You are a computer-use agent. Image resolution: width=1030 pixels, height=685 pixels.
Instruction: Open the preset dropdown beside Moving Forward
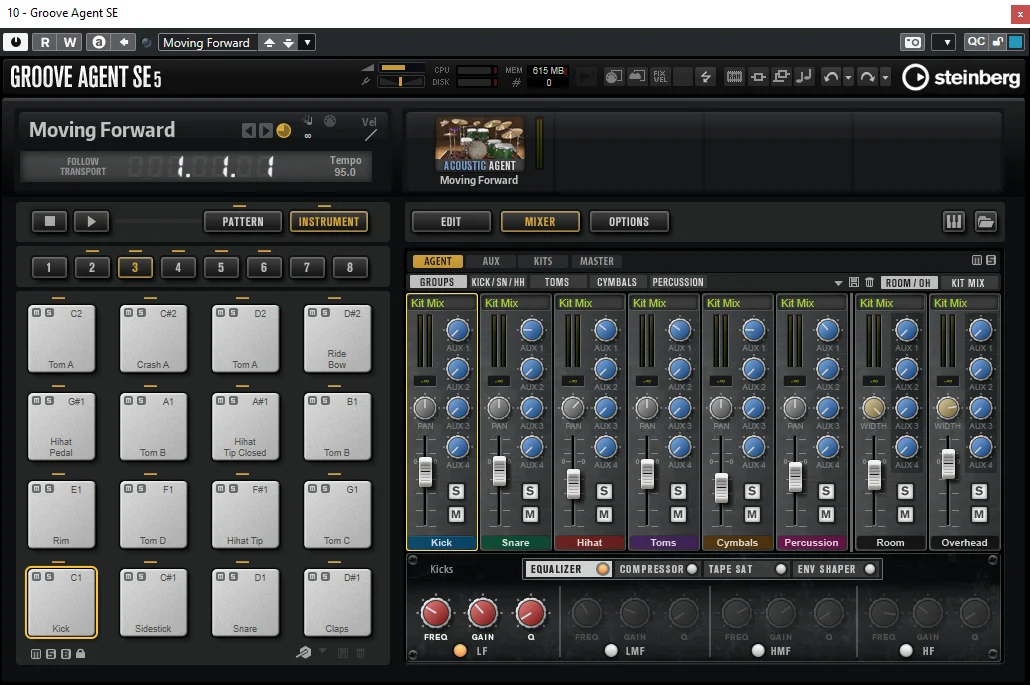(307, 42)
